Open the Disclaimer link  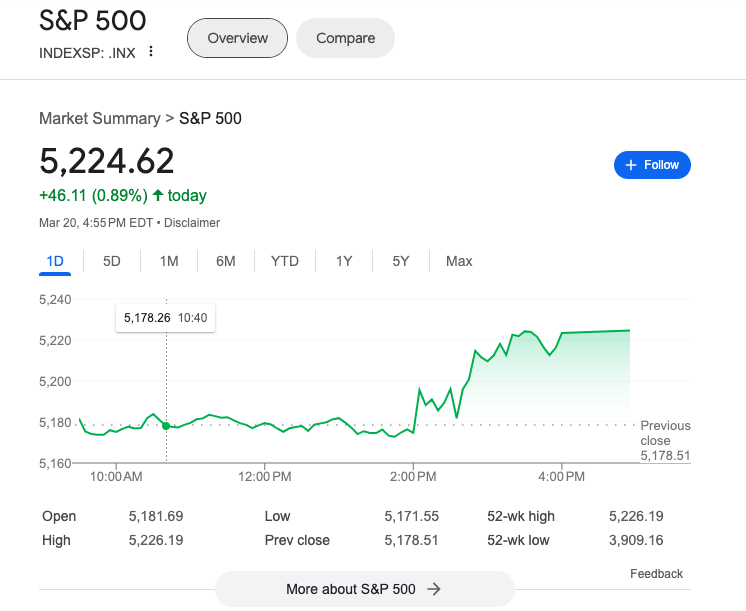(x=192, y=223)
